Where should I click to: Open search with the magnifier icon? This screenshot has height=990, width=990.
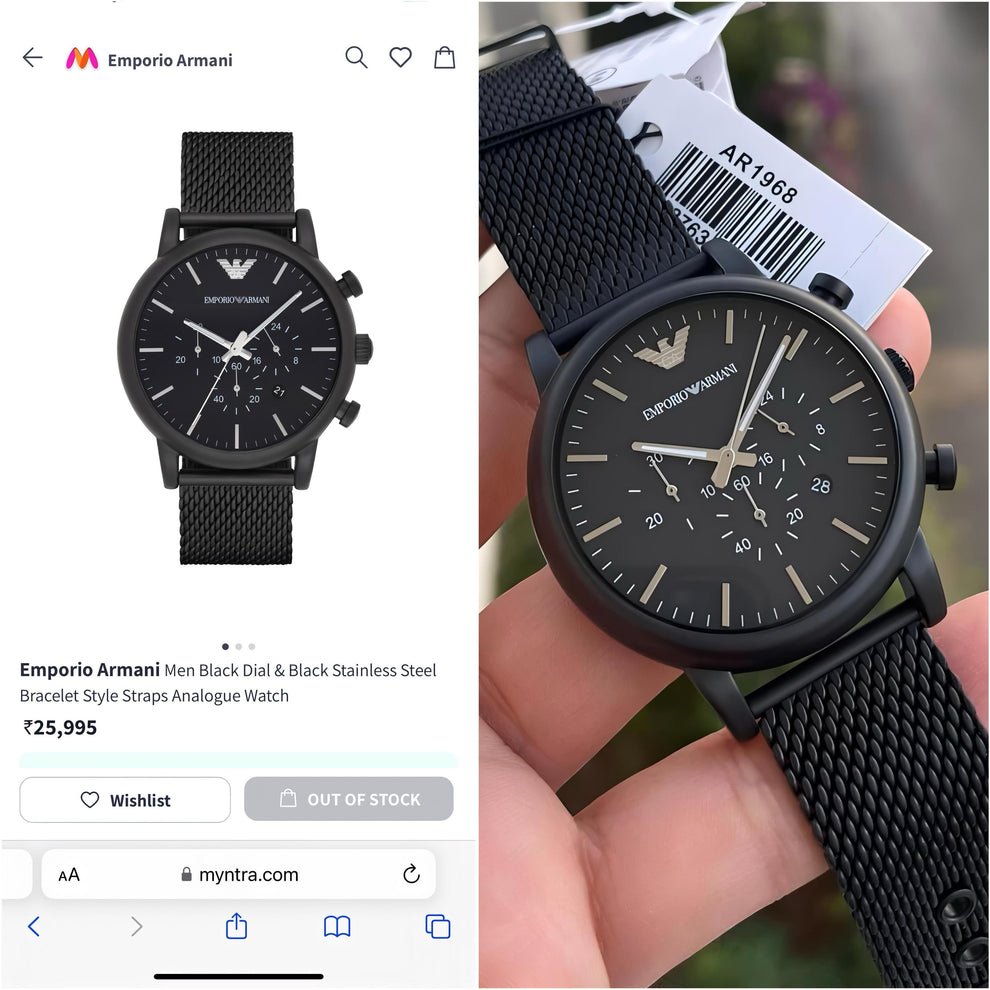pyautogui.click(x=356, y=57)
